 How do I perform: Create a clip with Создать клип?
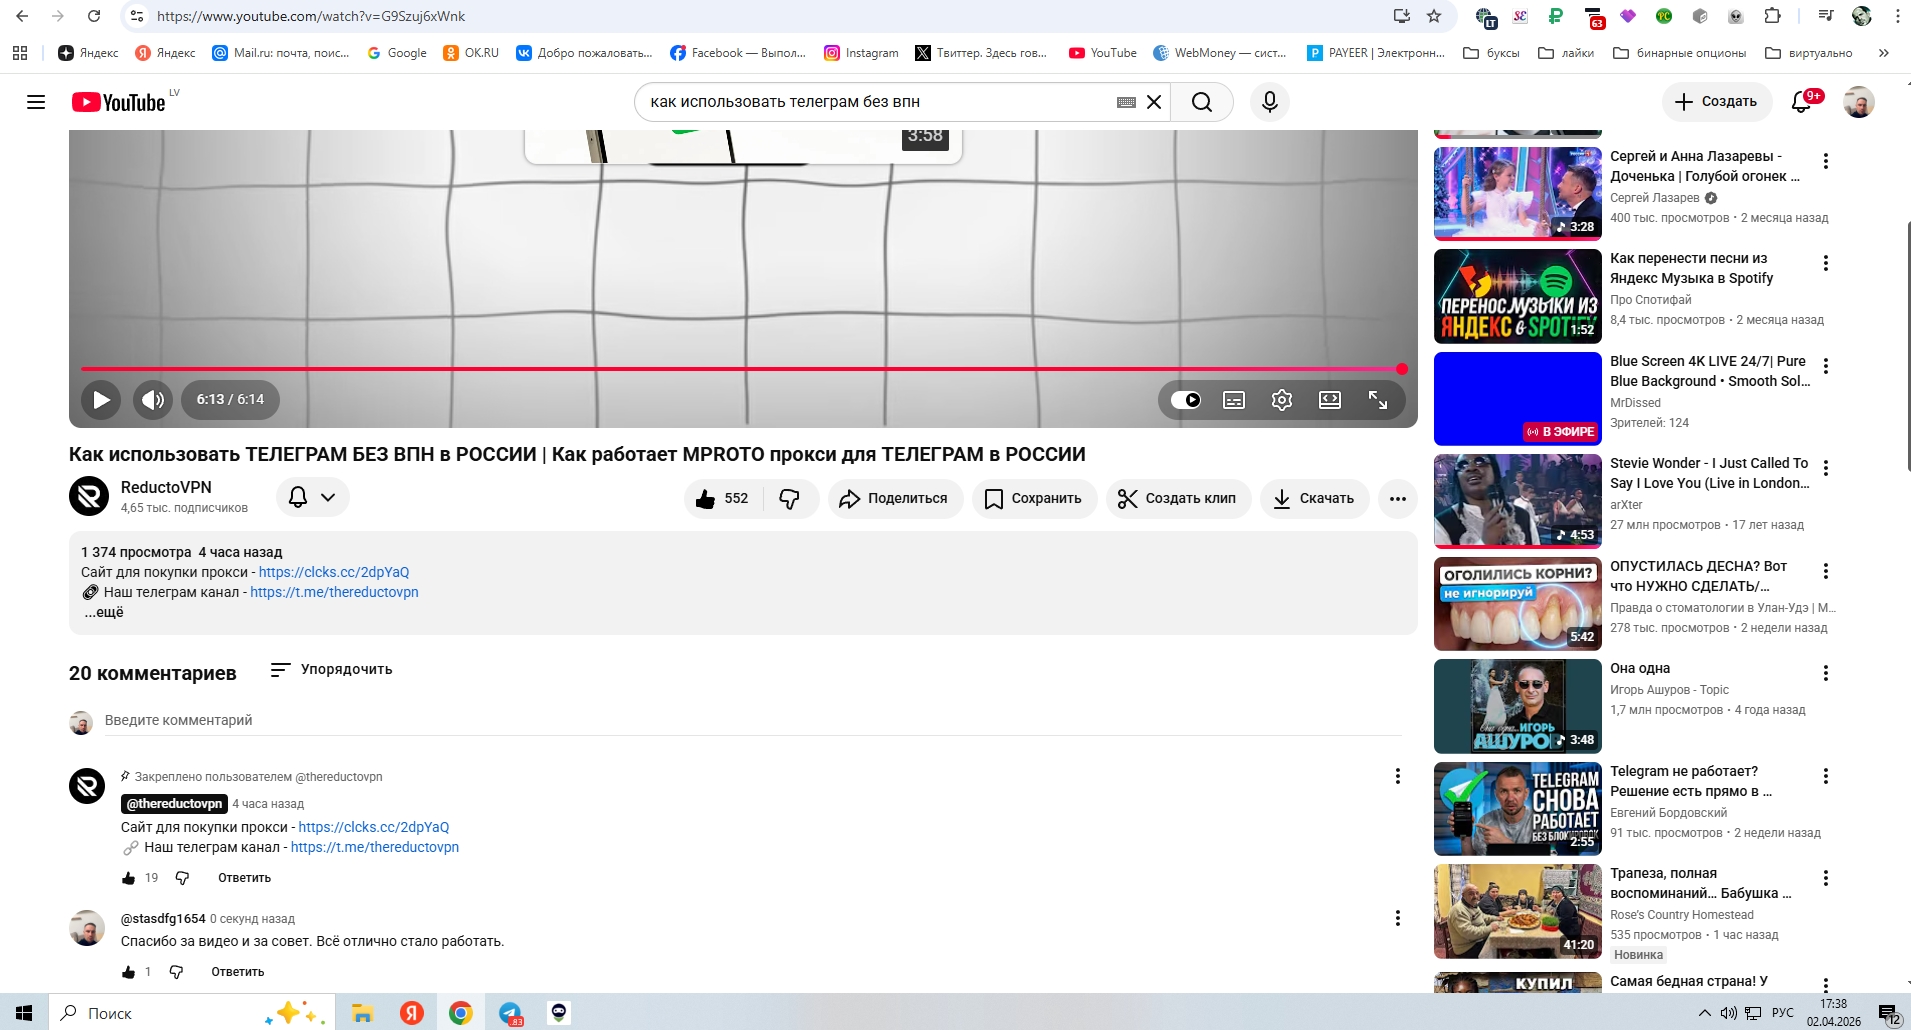(x=1178, y=498)
